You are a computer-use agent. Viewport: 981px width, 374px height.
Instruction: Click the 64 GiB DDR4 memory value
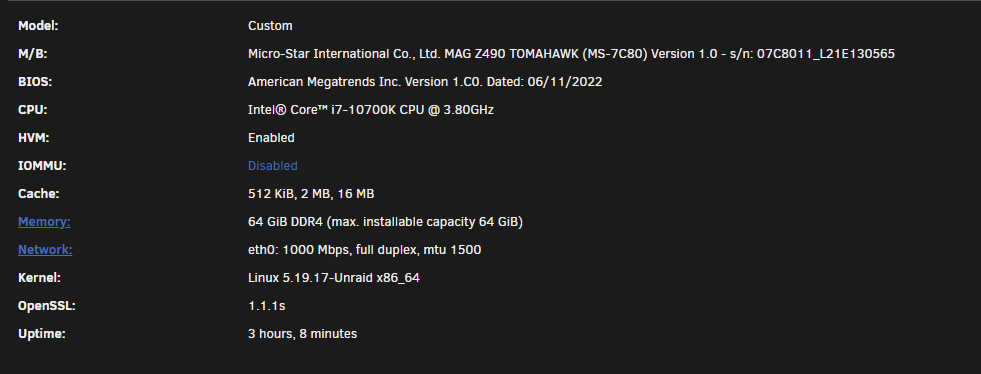click(385, 222)
